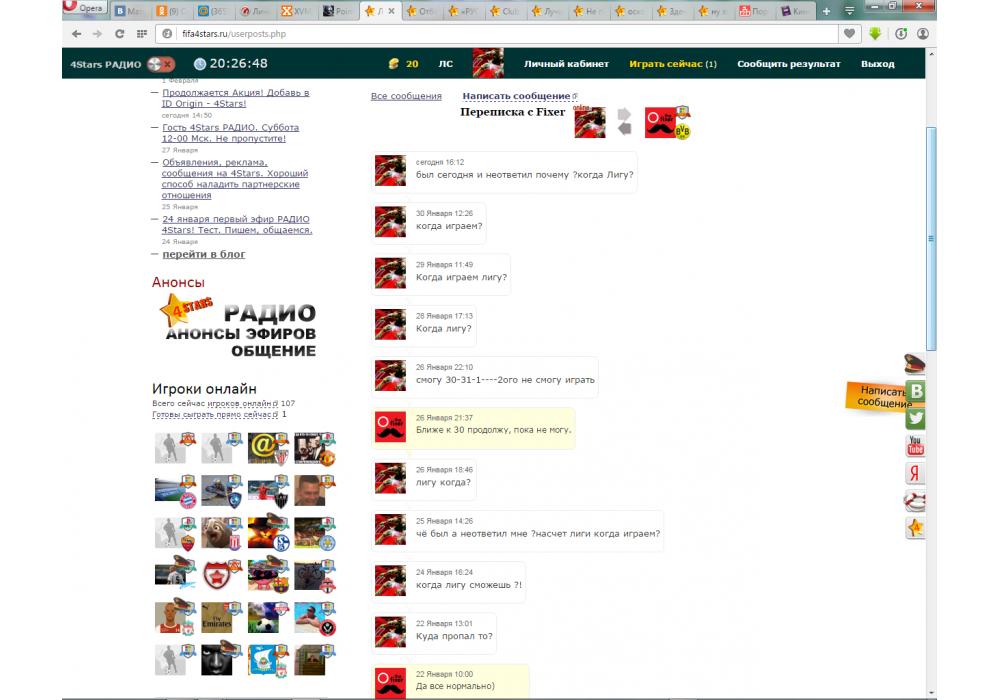
Task: Open link 'Гость 4Stars РАДИО. Суббота 12-00'
Action: (x=230, y=133)
